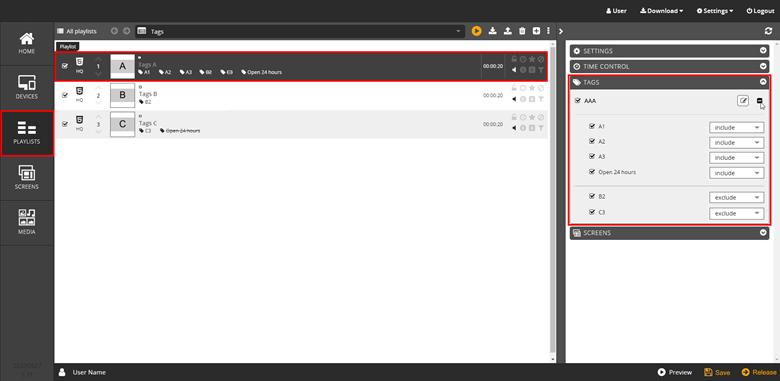Open the include dropdown for tag A2
The image size is (780, 381).
(736, 143)
